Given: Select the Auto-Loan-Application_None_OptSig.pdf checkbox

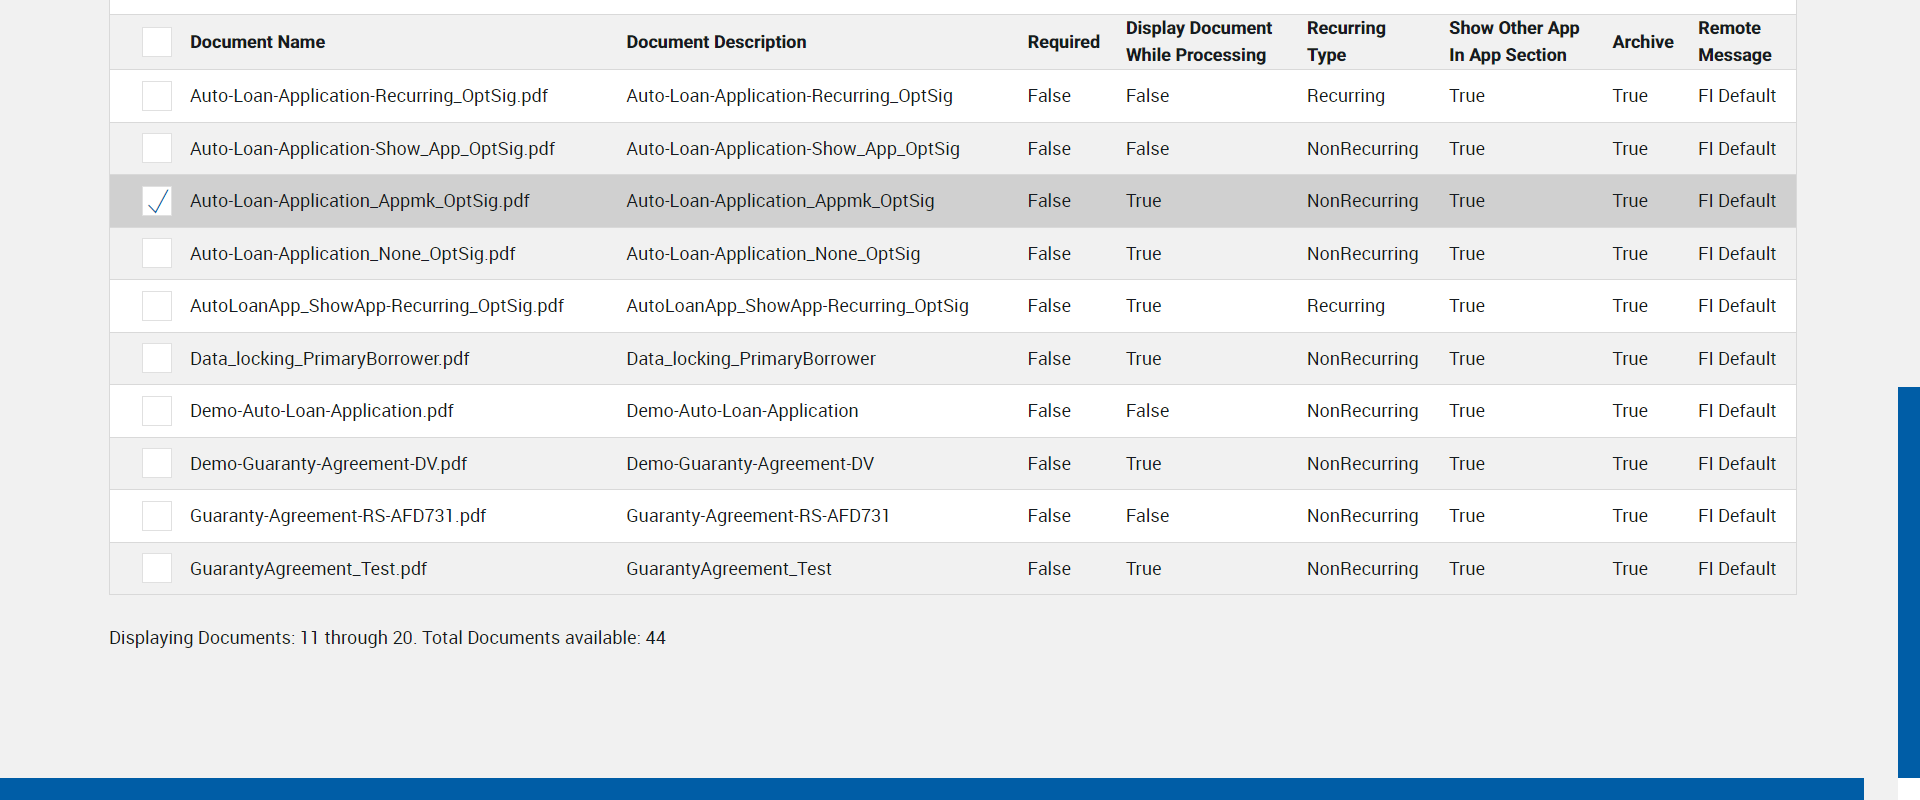Looking at the screenshot, I should pos(157,254).
